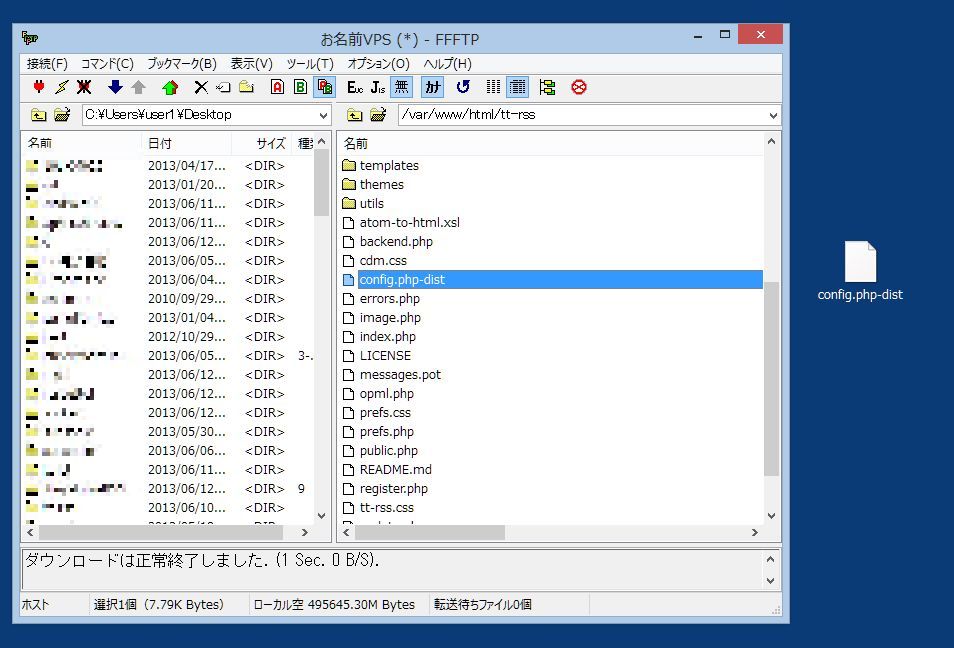Click local list scroll right arrow

point(305,532)
